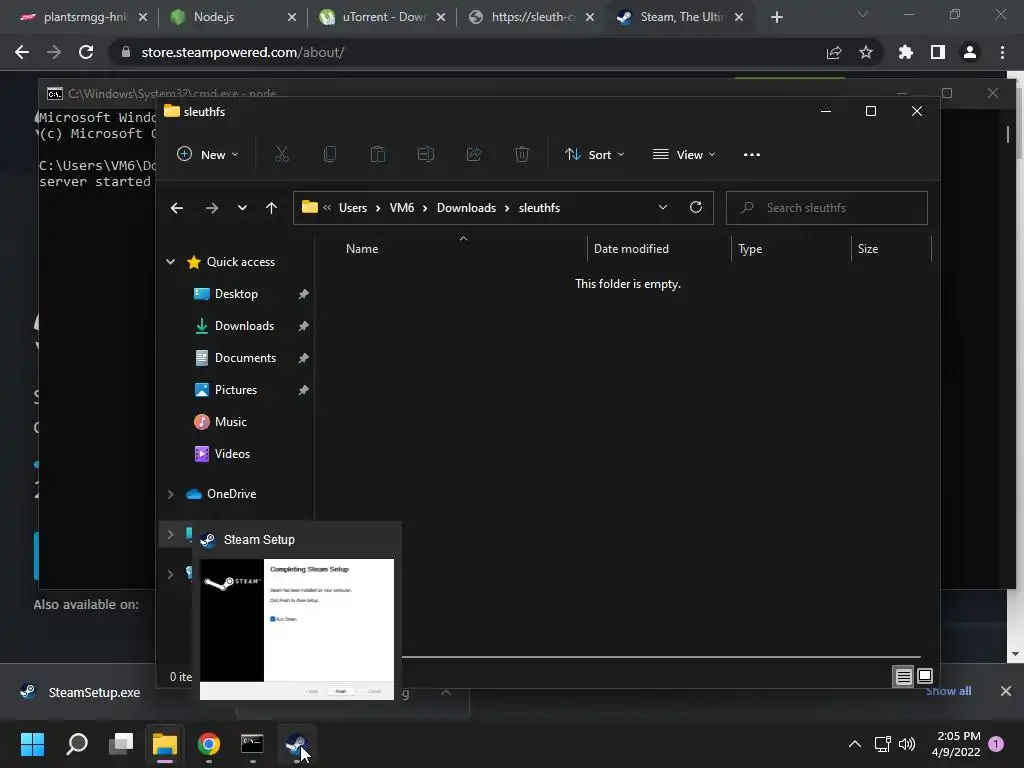Open volume control in system tray

[x=907, y=744]
